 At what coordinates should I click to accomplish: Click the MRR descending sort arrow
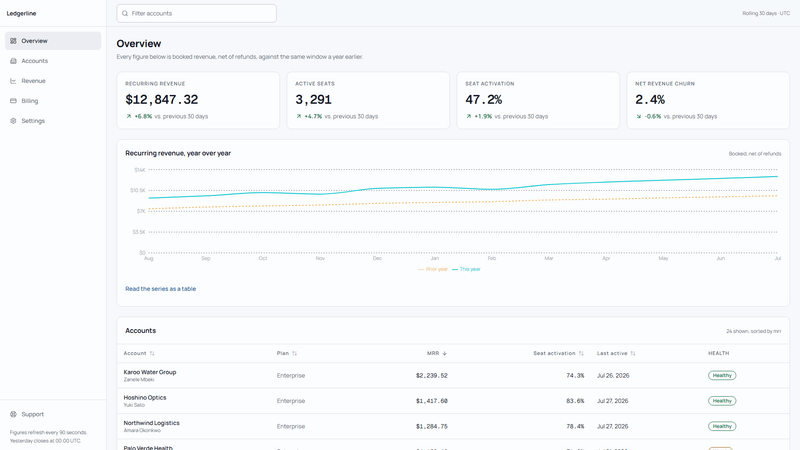coord(444,353)
